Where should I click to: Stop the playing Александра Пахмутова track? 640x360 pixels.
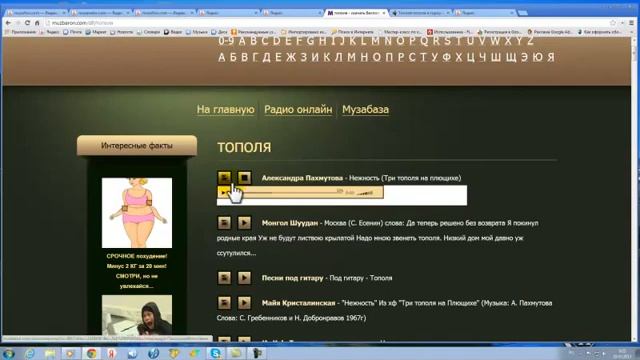pos(244,178)
